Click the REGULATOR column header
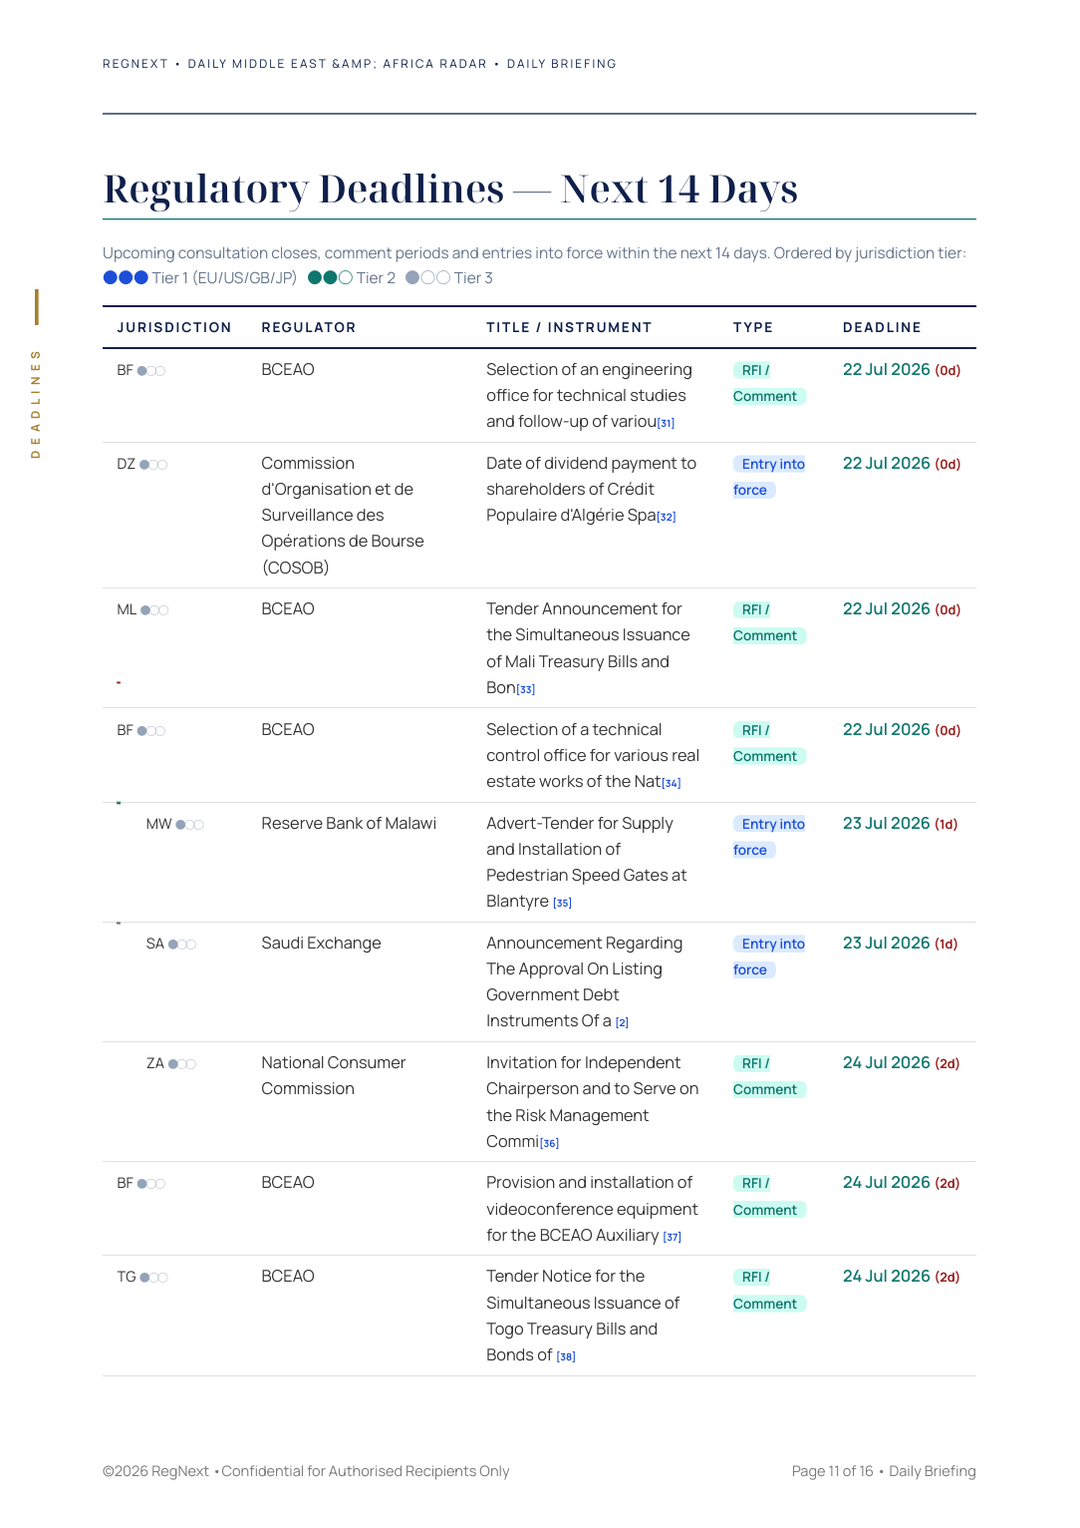Screen dimensions: 1080x1528 [x=309, y=328]
